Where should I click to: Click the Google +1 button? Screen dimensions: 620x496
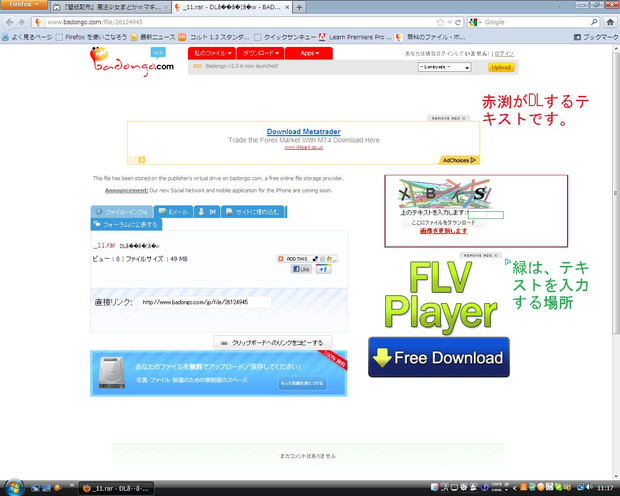[x=323, y=269]
